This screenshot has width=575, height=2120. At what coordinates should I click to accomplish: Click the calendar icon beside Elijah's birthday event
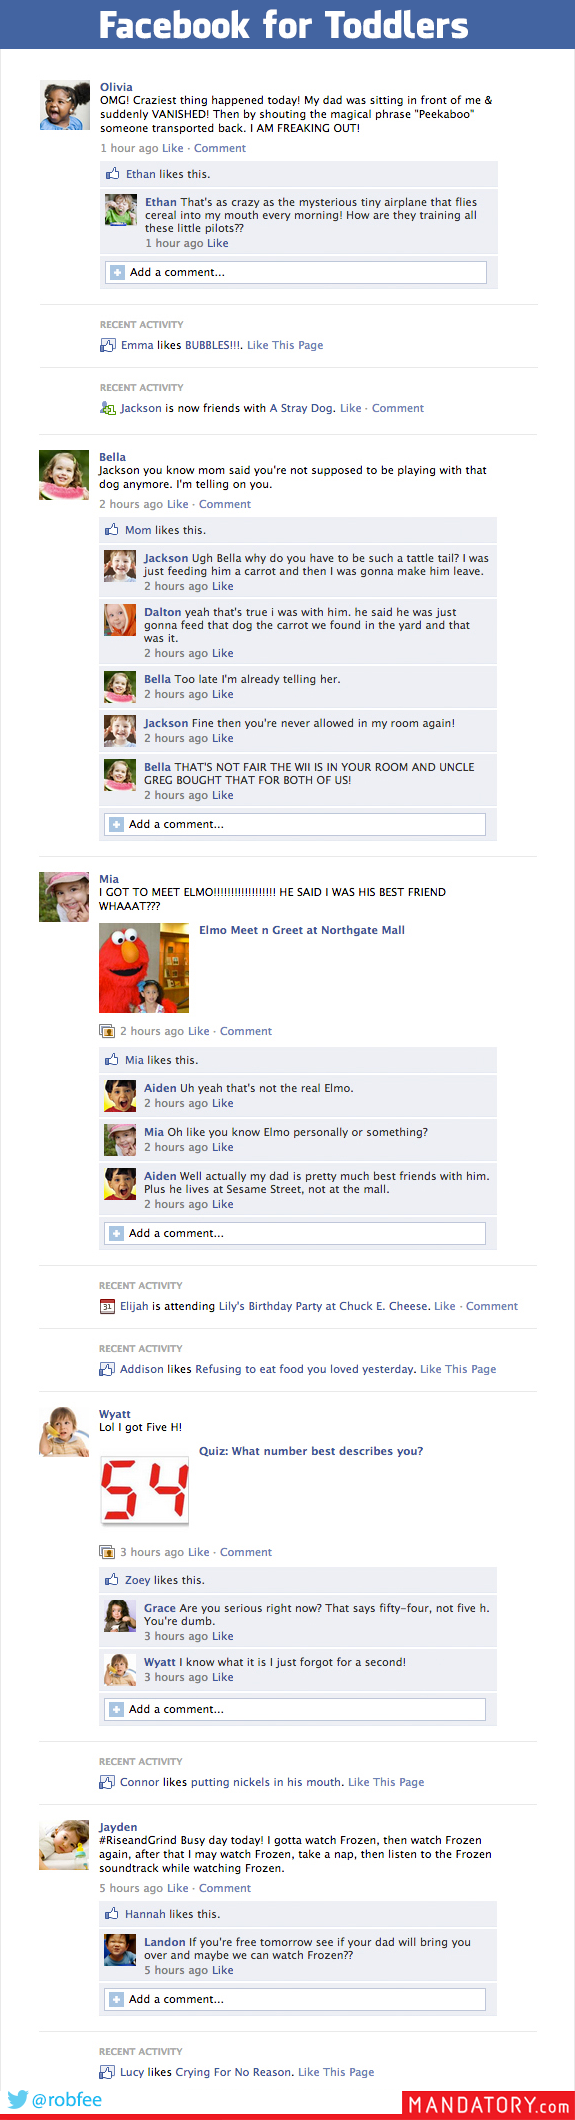pyautogui.click(x=107, y=1306)
